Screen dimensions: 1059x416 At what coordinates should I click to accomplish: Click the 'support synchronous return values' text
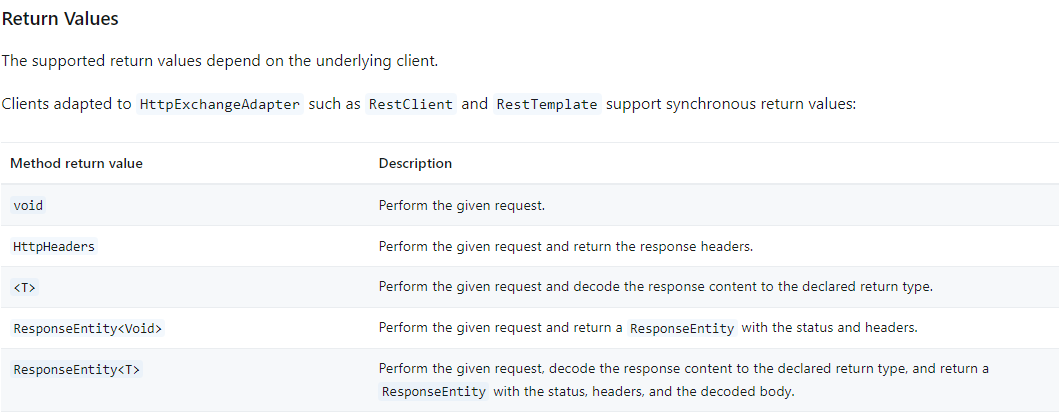click(x=731, y=104)
